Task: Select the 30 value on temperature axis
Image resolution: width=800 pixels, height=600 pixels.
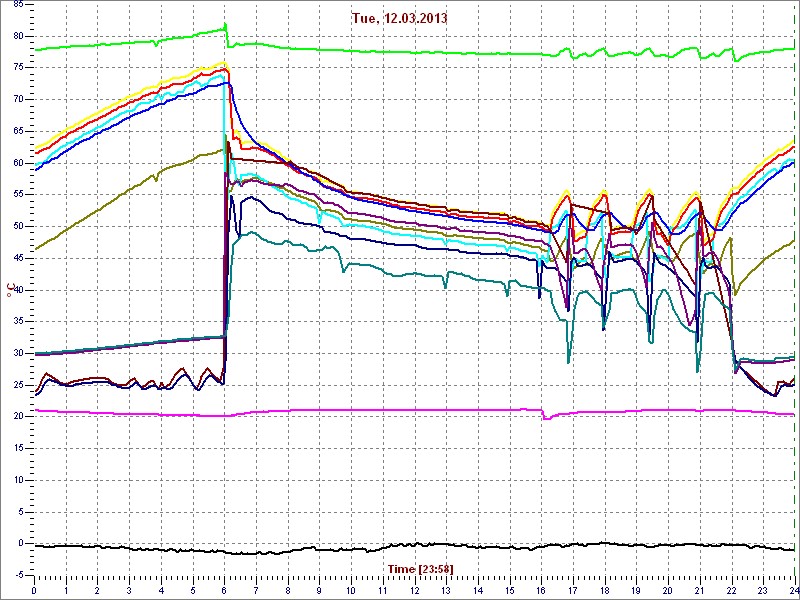Action: 17,353
